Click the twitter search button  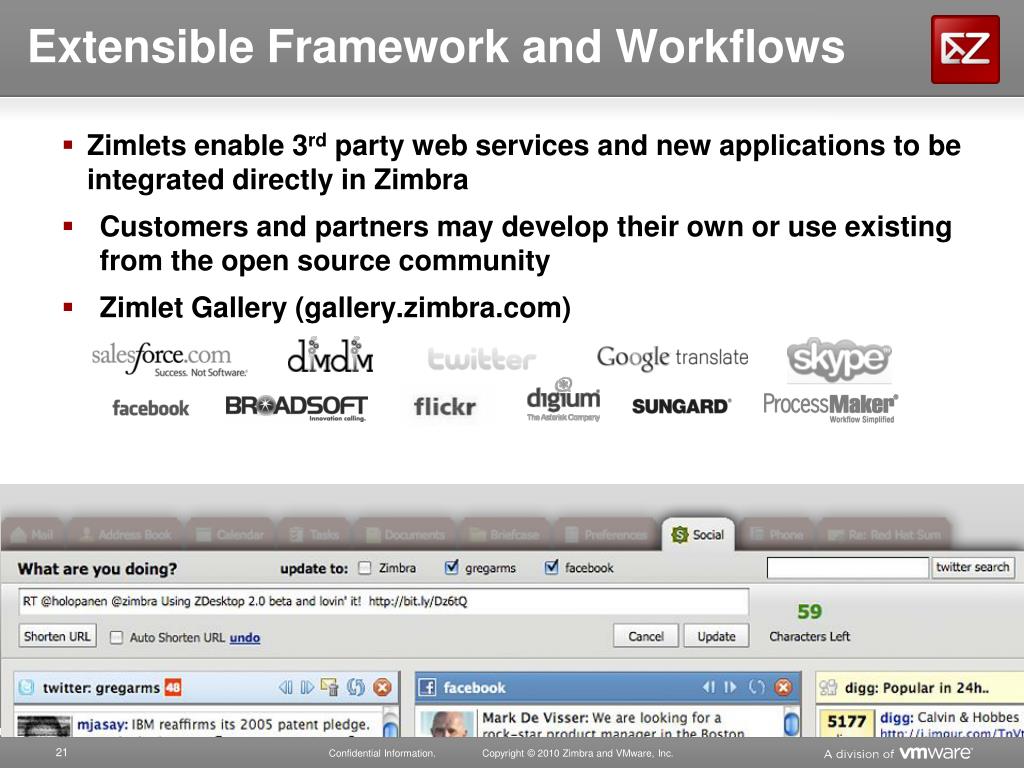pyautogui.click(x=972, y=568)
